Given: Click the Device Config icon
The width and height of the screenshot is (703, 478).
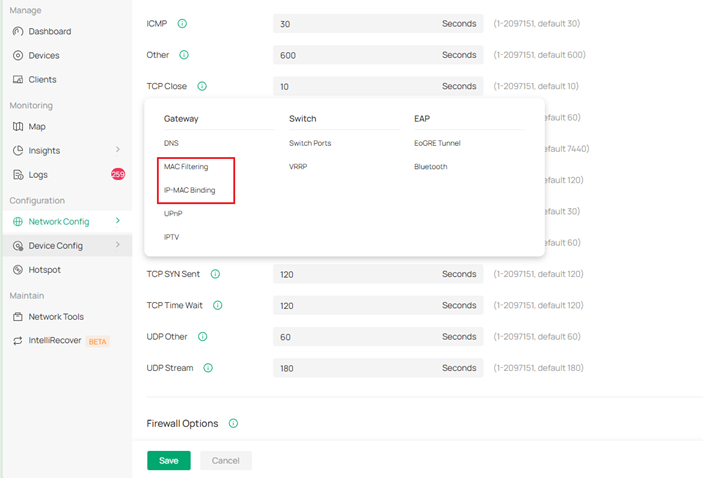Looking at the screenshot, I should 18,246.
